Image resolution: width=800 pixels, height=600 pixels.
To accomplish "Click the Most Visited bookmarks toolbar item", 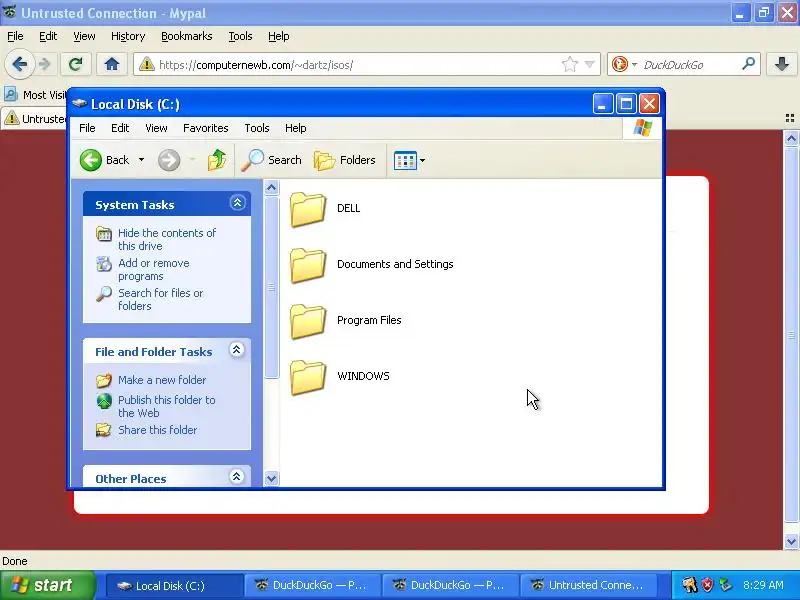I will pyautogui.click(x=35, y=95).
